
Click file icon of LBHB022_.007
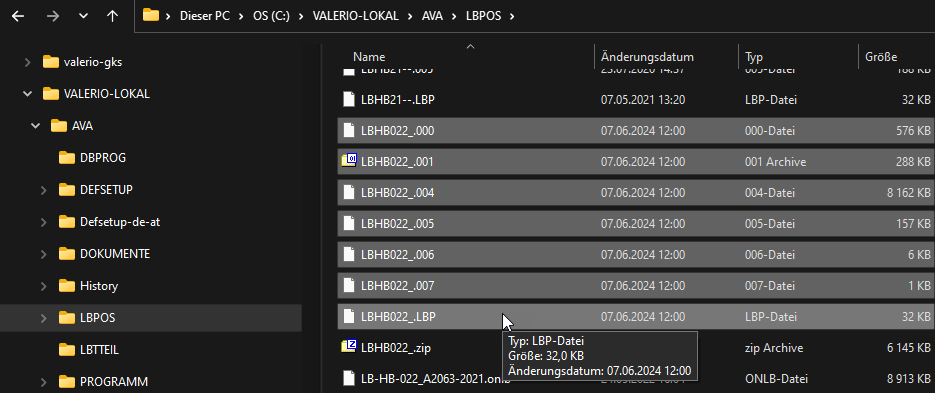(349, 286)
